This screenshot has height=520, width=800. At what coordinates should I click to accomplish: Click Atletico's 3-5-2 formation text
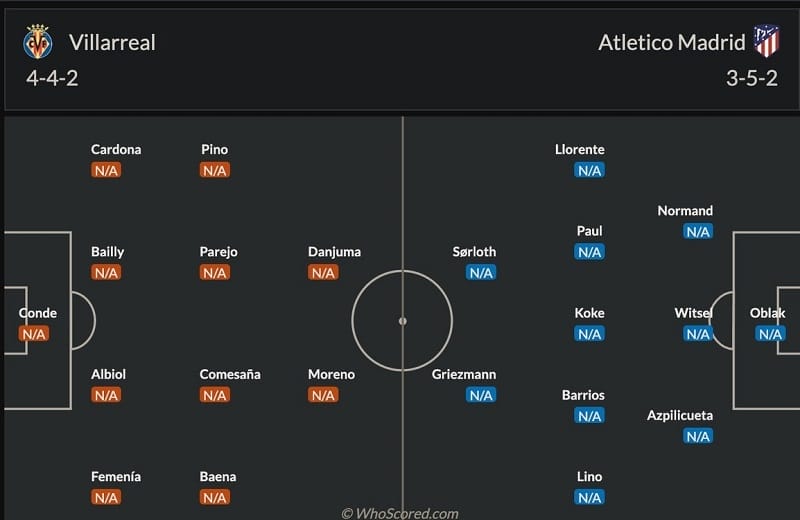[x=752, y=79]
